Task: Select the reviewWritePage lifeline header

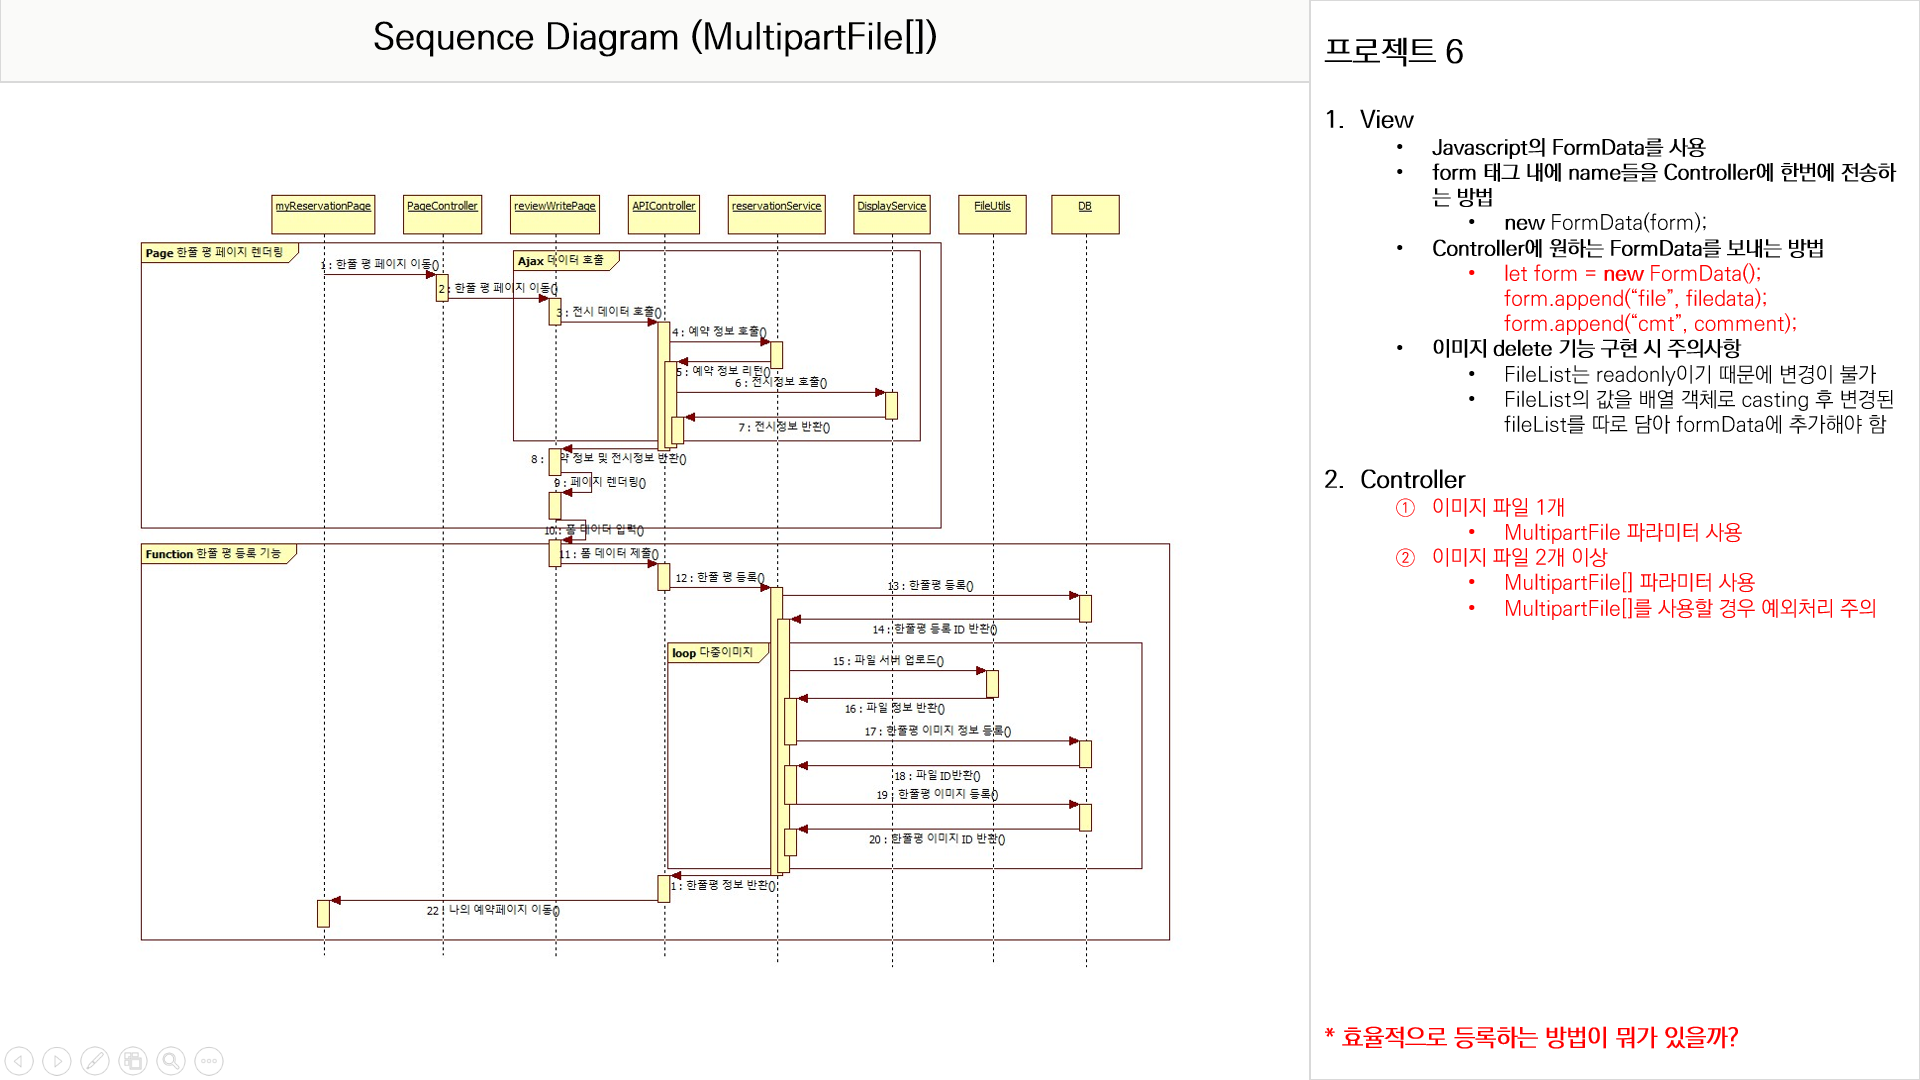Action: click(x=555, y=214)
